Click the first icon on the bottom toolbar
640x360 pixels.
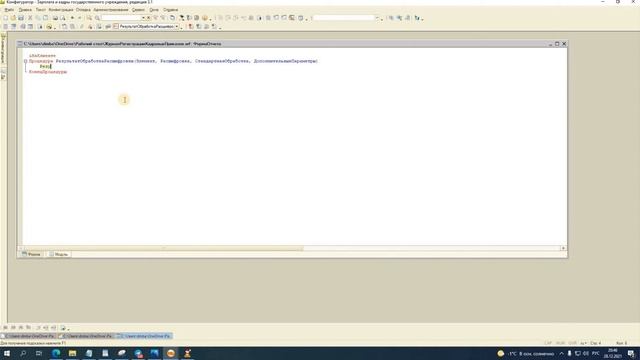pyautogui.click(x=5, y=328)
